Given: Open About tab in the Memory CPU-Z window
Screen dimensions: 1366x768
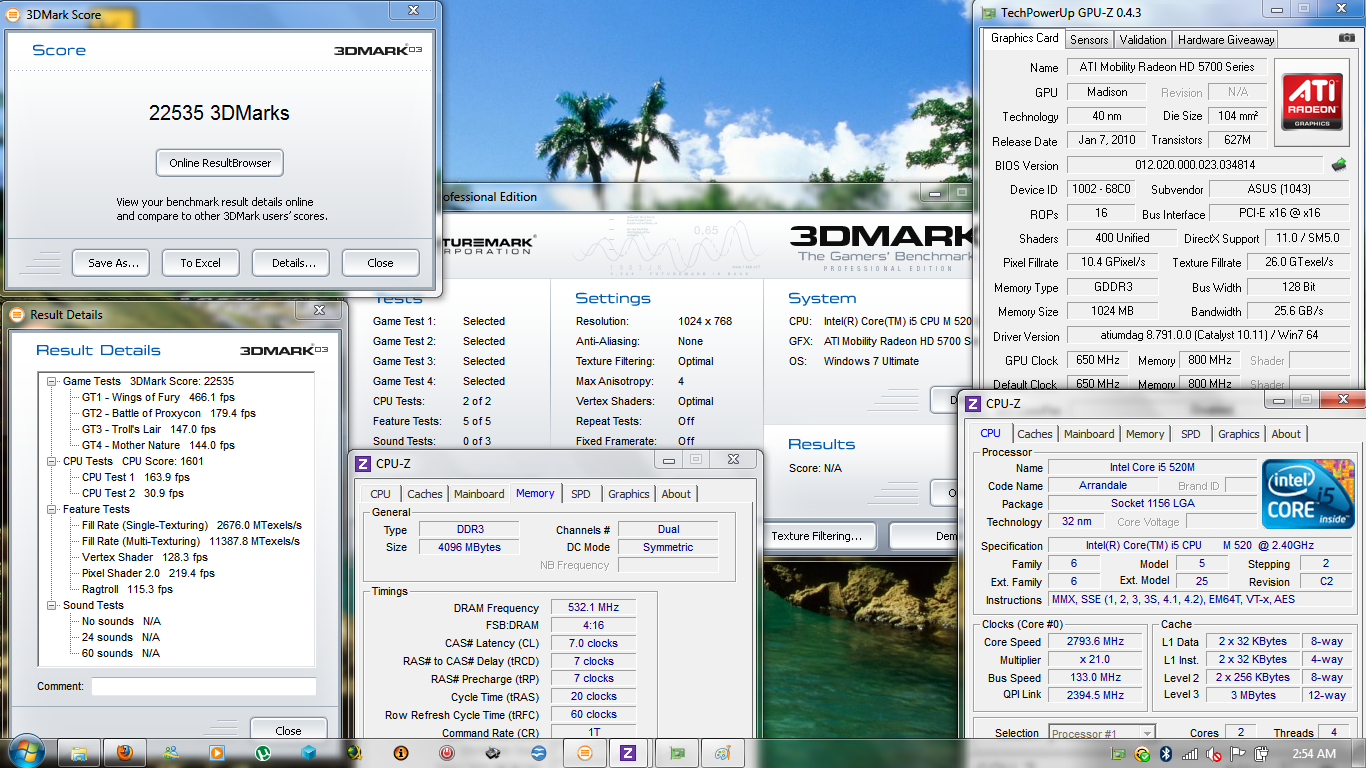Looking at the screenshot, I should tap(676, 494).
